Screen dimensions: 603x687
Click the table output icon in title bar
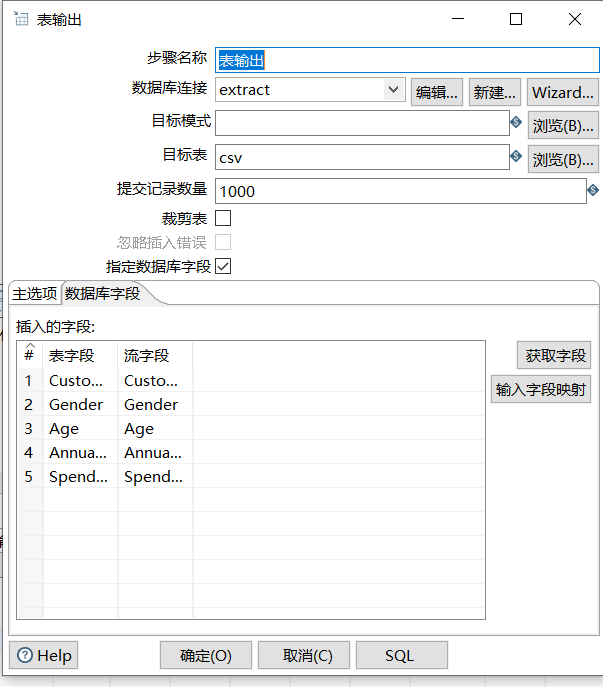point(21,19)
